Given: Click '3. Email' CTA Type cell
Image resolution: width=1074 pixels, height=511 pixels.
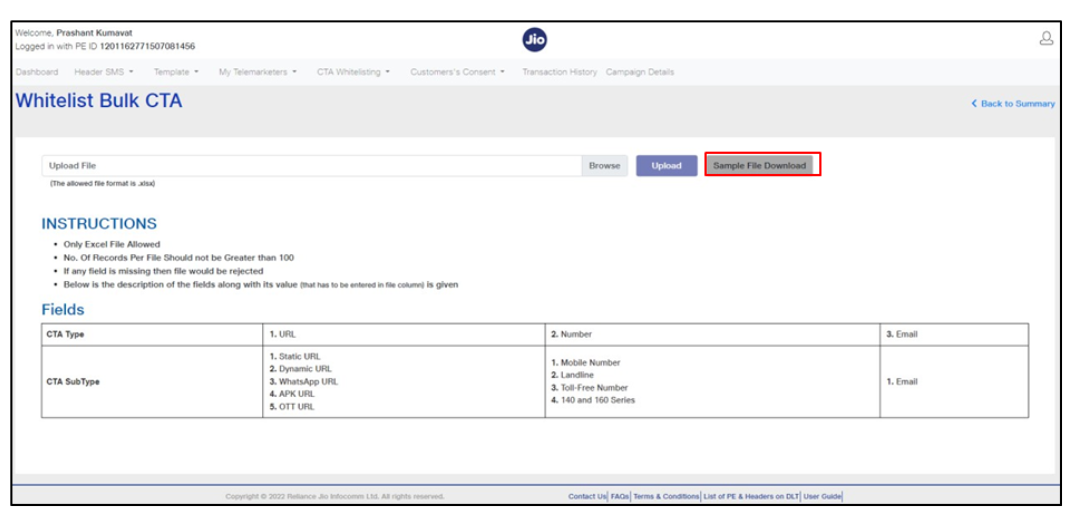Looking at the screenshot, I should point(954,334).
